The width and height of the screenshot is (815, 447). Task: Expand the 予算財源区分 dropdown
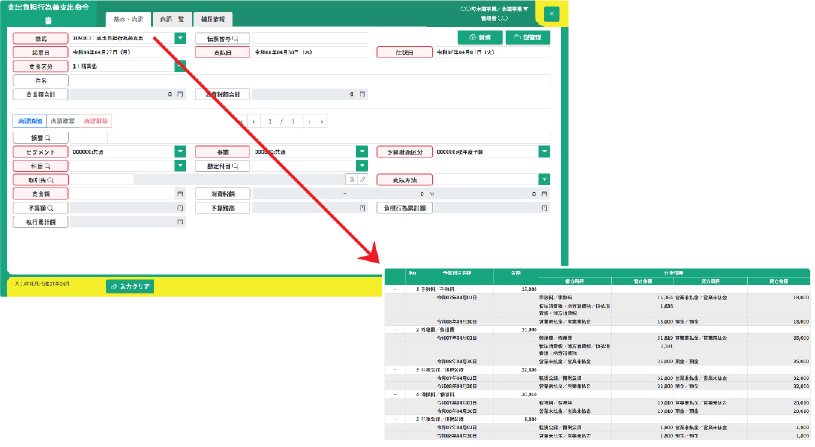pyautogui.click(x=544, y=152)
